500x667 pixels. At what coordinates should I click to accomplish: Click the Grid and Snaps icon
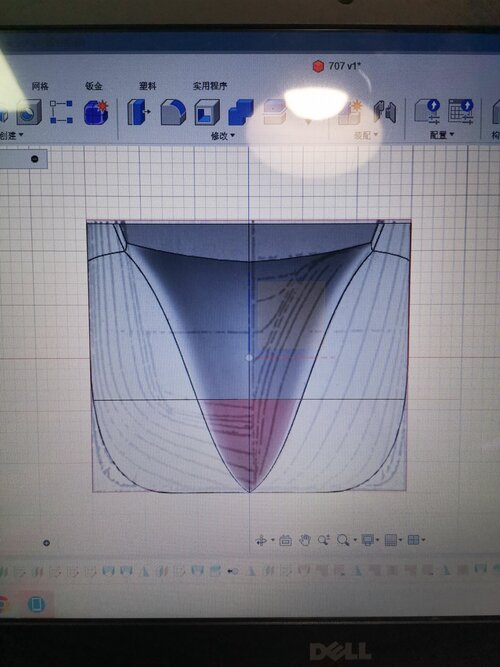(x=390, y=540)
